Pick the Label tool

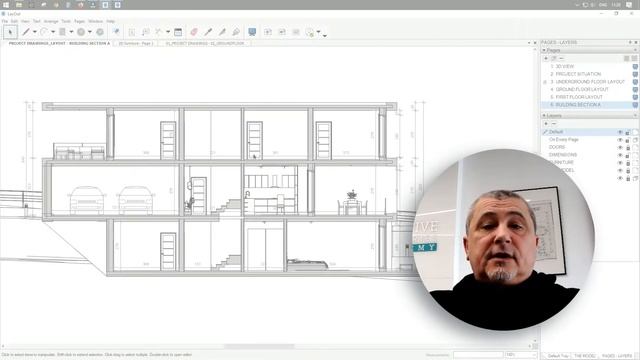[145, 32]
